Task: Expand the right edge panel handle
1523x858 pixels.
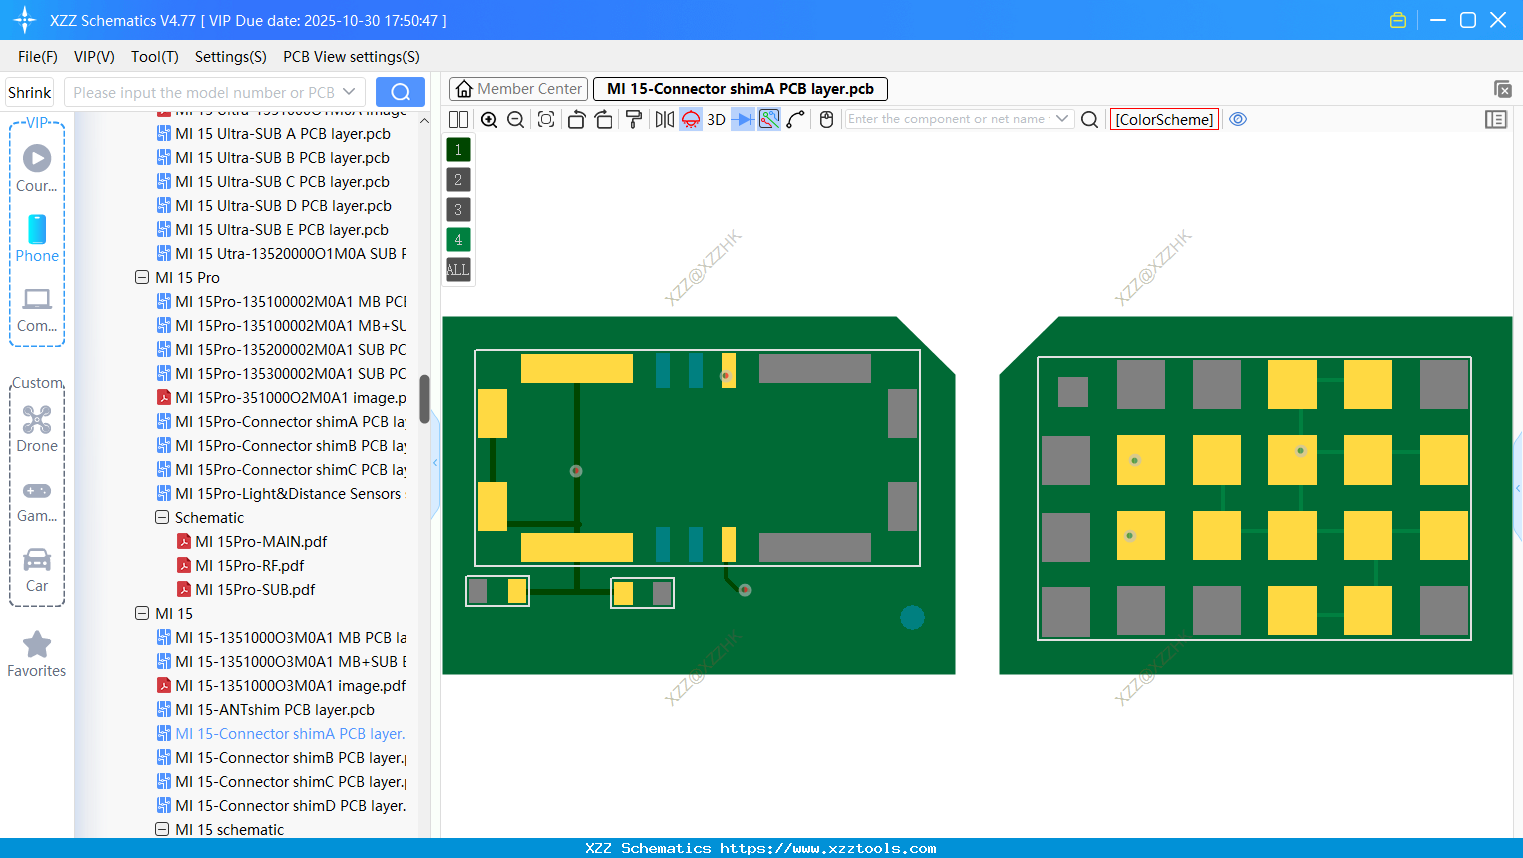Action: [x=1518, y=488]
